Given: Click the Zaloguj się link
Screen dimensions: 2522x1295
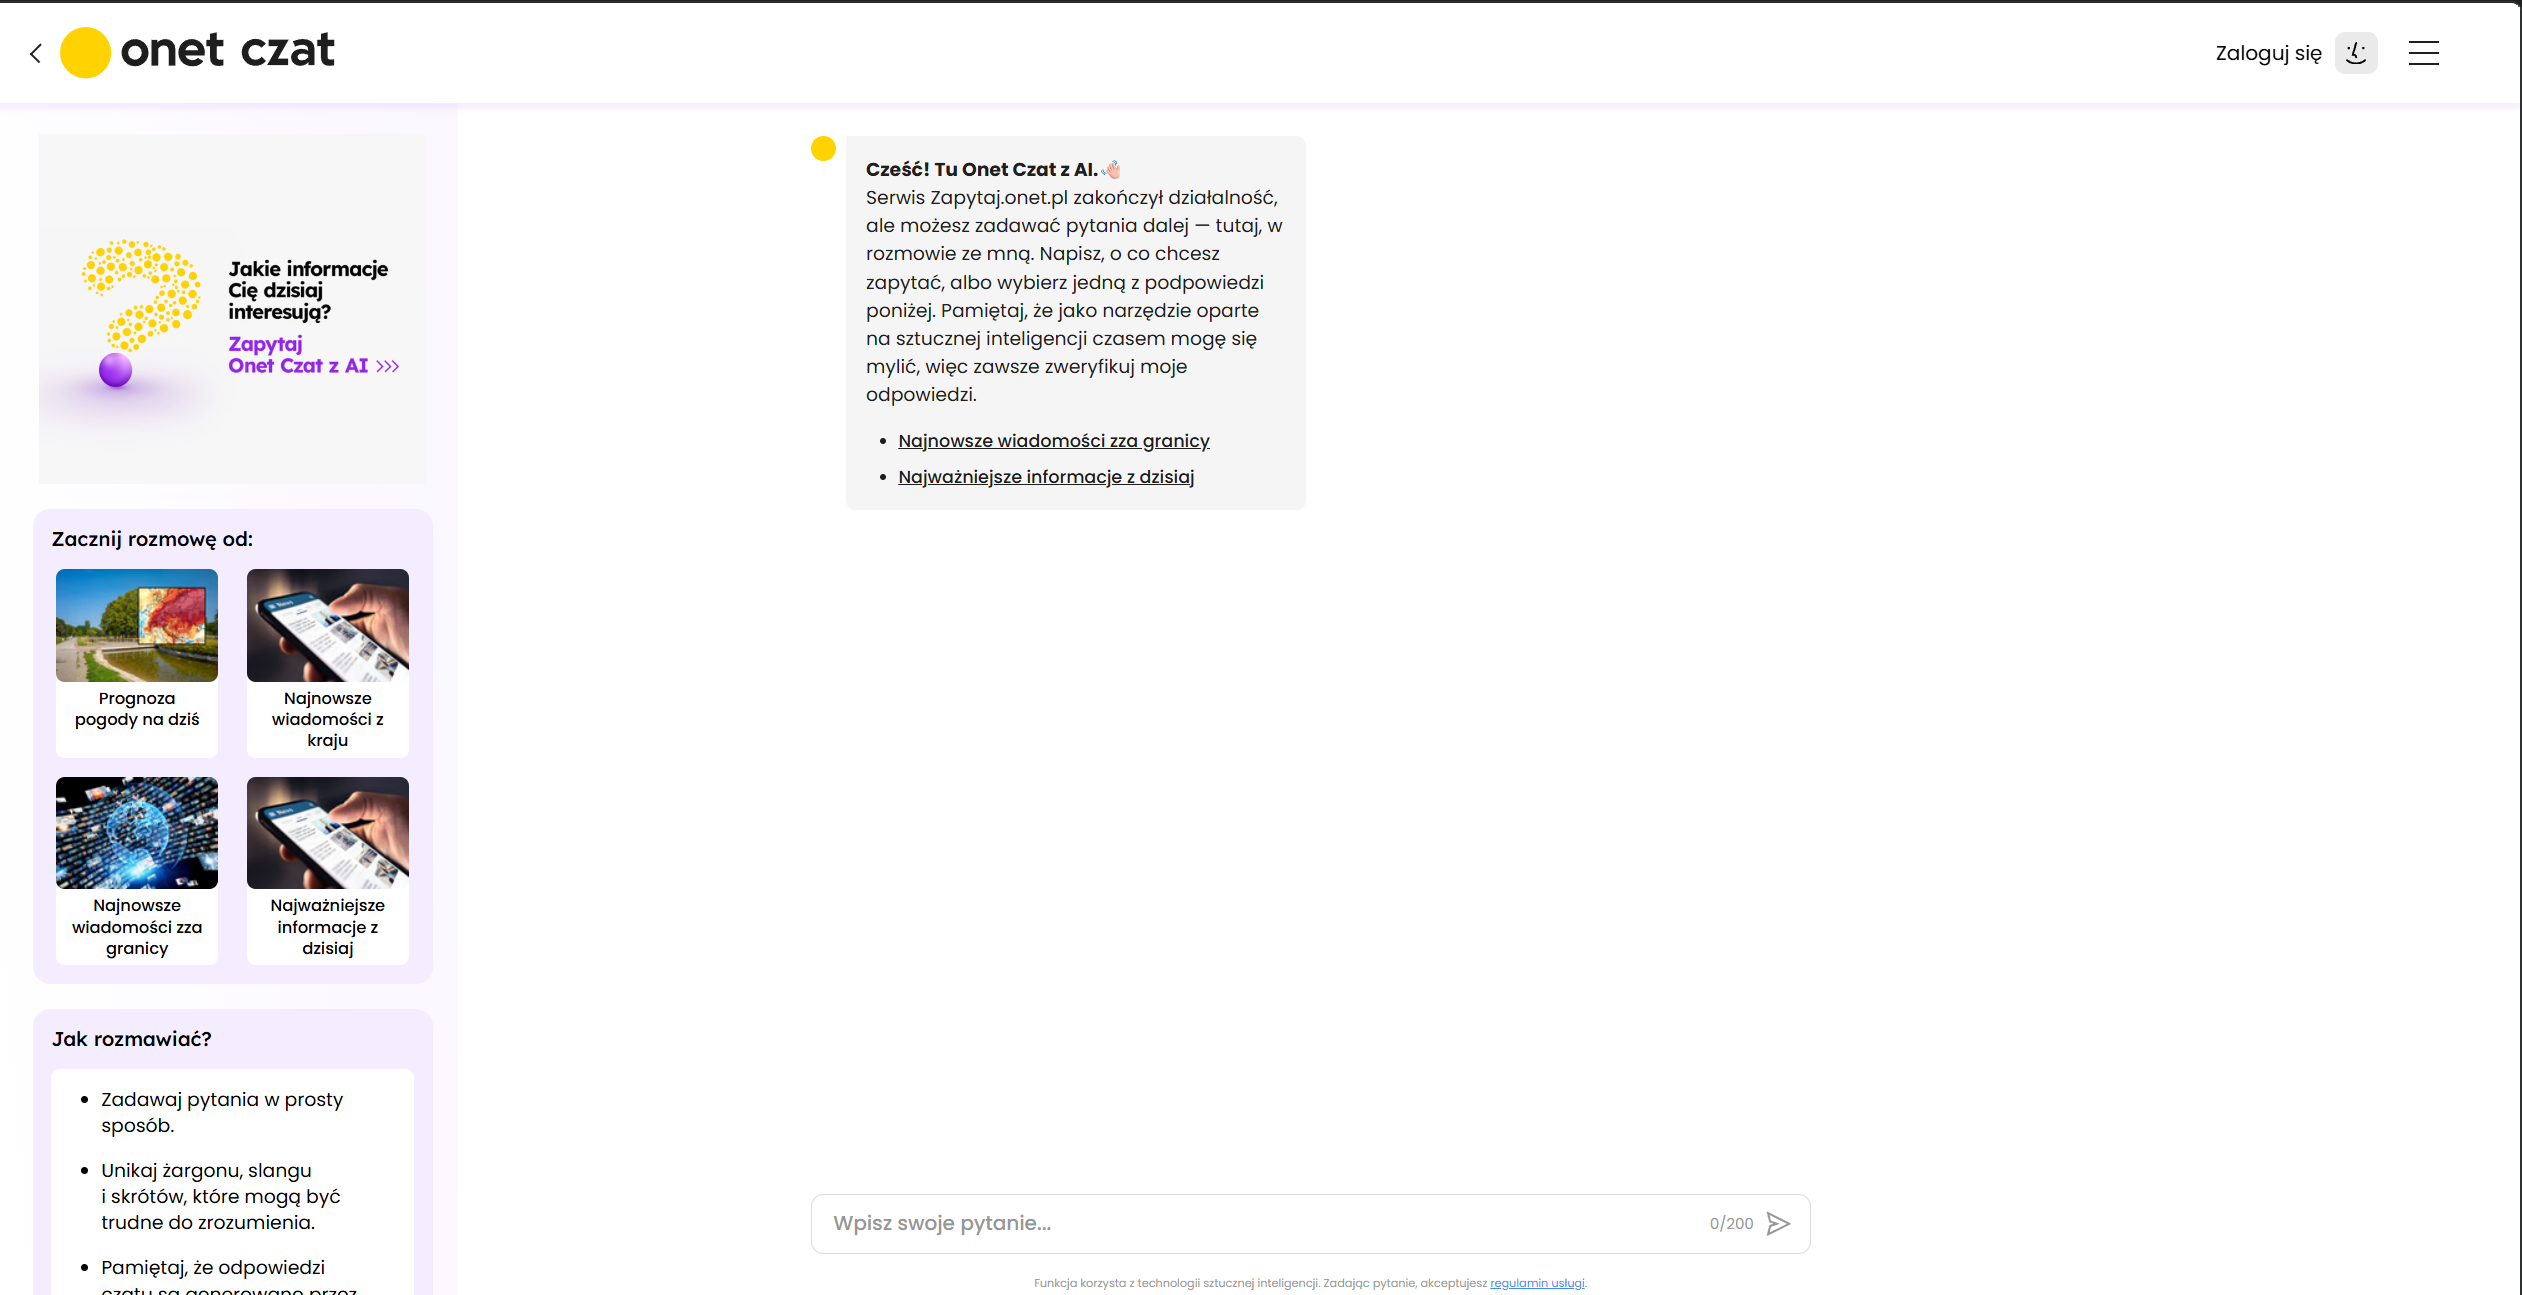Looking at the screenshot, I should pos(2268,53).
